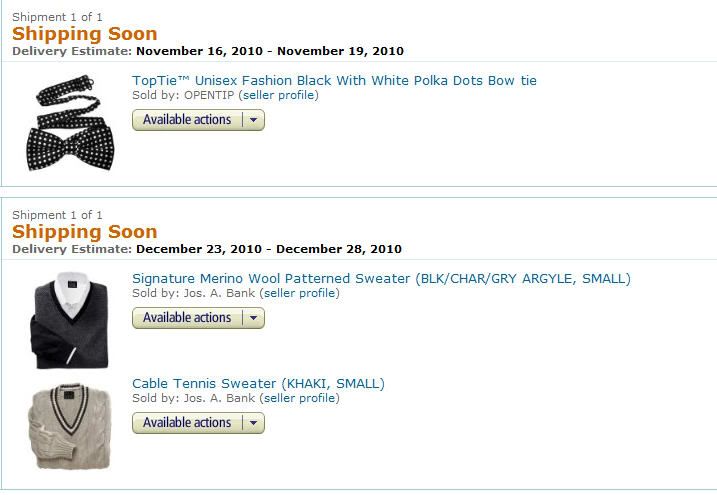The width and height of the screenshot is (717, 495).
Task: Open the polka dot bow tie product image
Action: [70, 123]
